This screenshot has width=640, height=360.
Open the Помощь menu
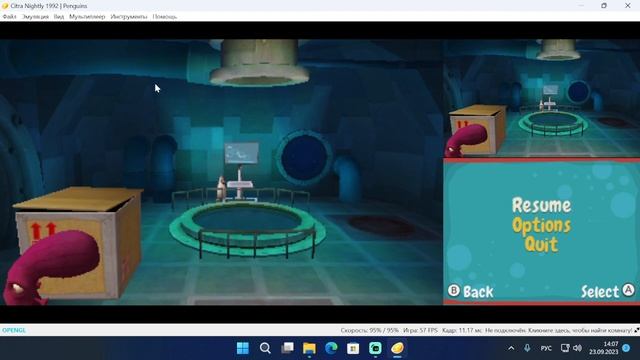pos(164,17)
